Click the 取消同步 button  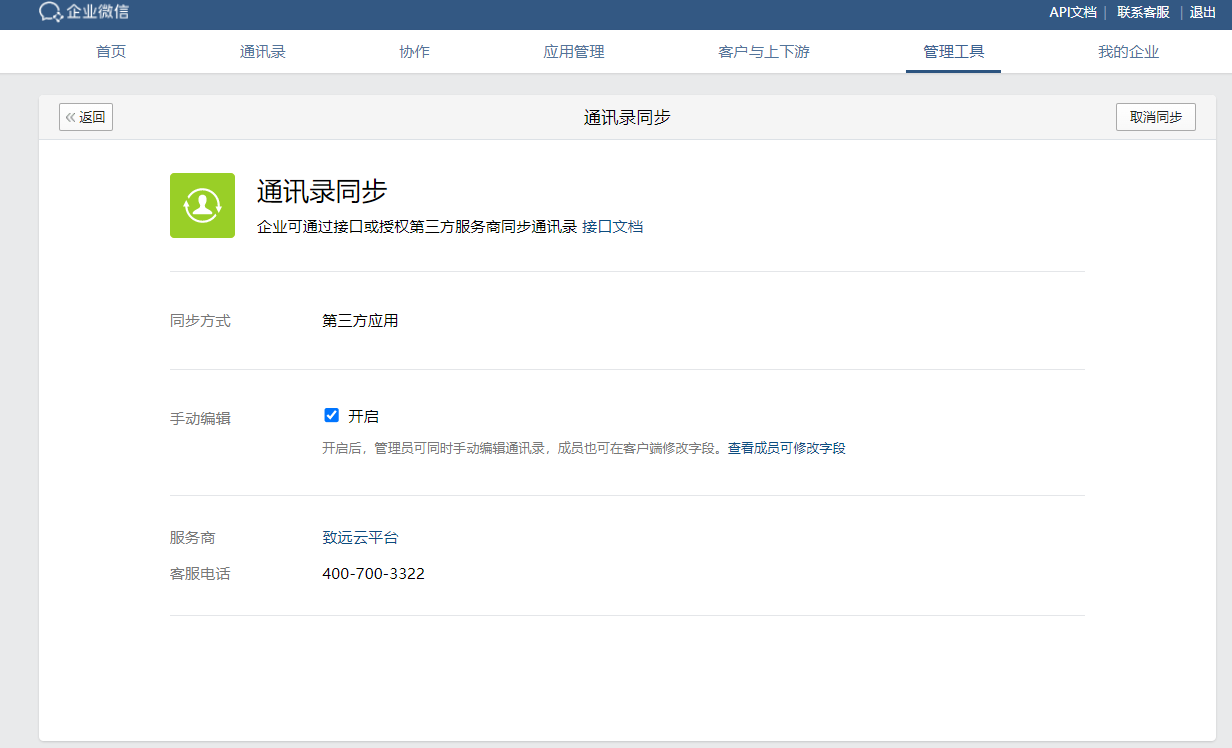point(1155,117)
